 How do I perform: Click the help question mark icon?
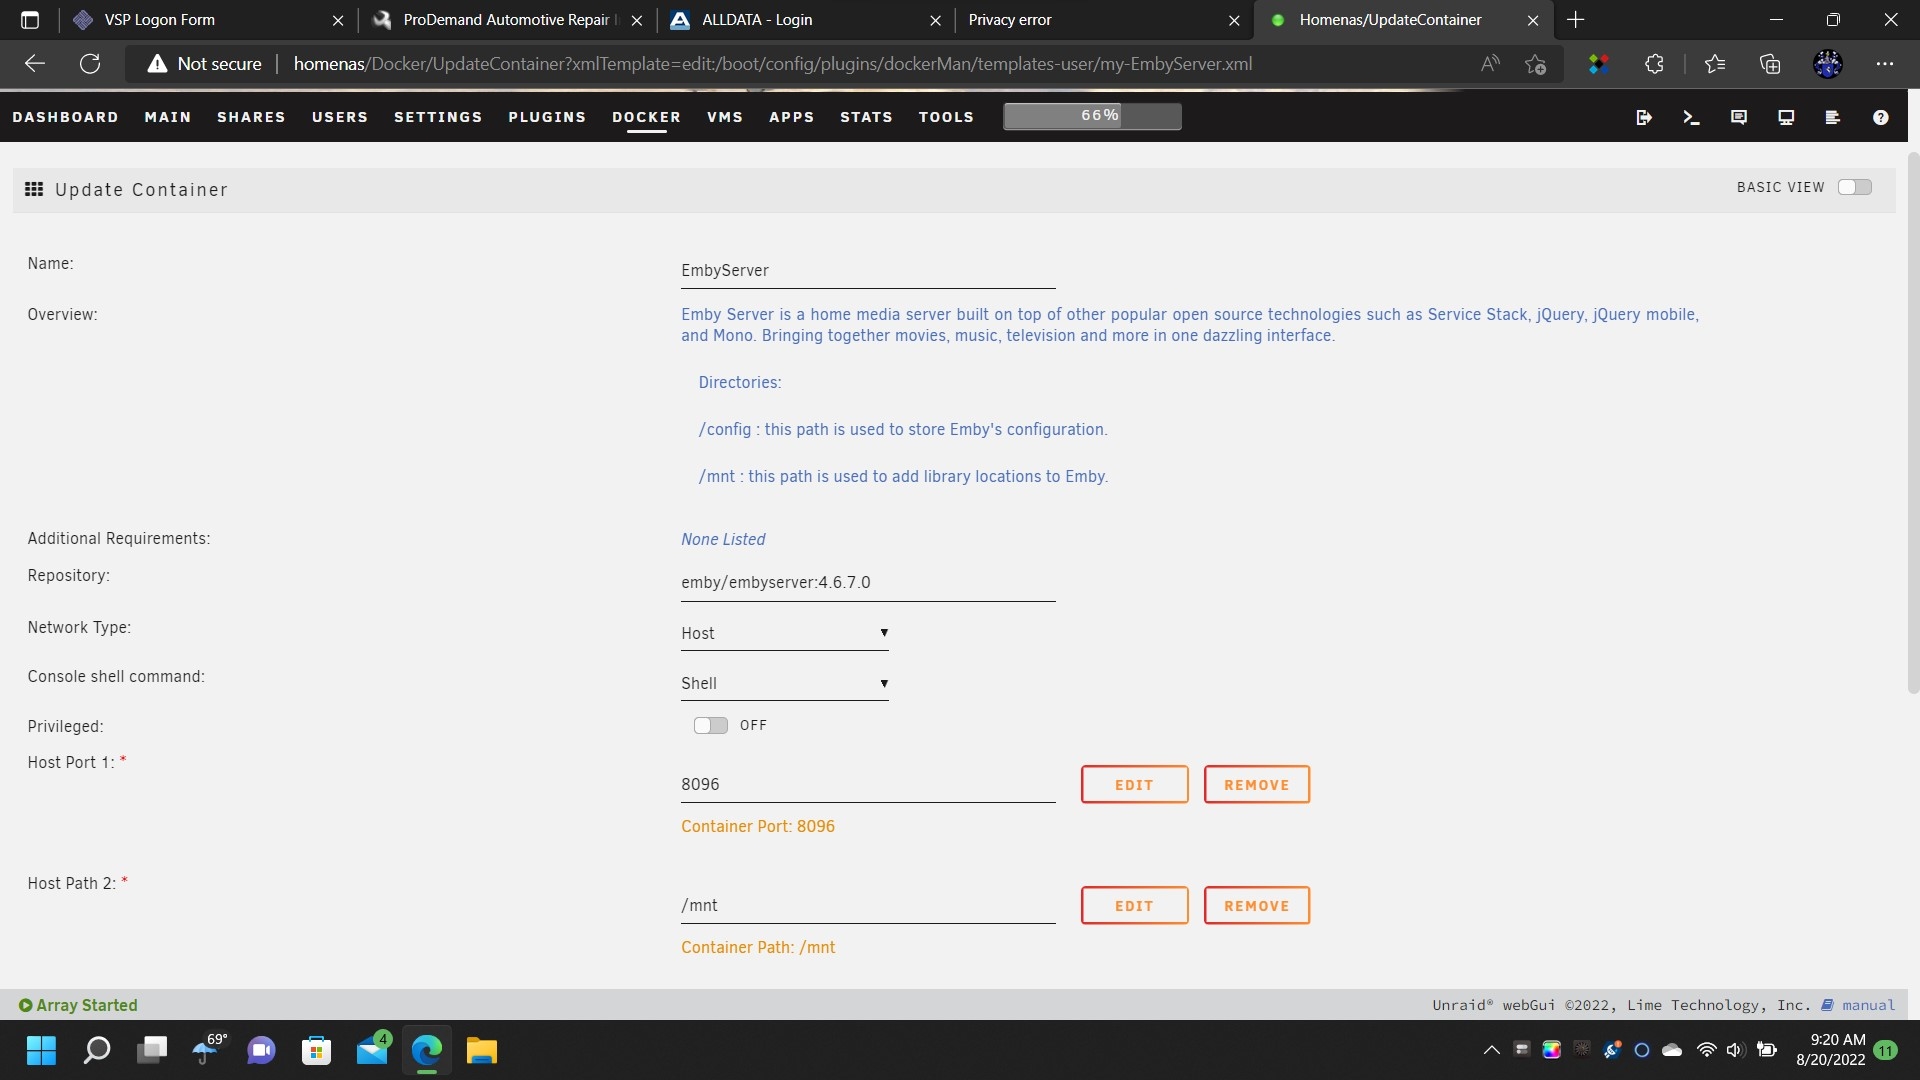(1880, 117)
